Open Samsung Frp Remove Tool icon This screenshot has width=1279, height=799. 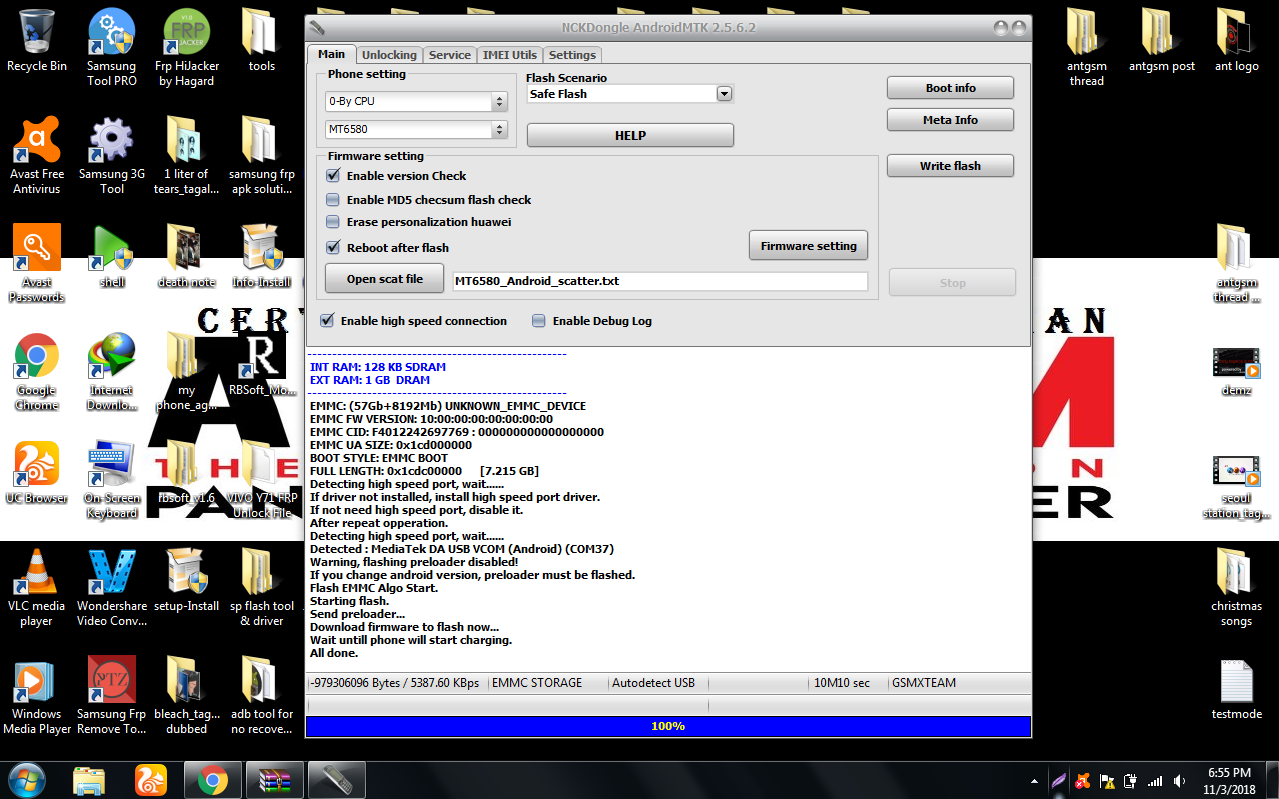[111, 696]
